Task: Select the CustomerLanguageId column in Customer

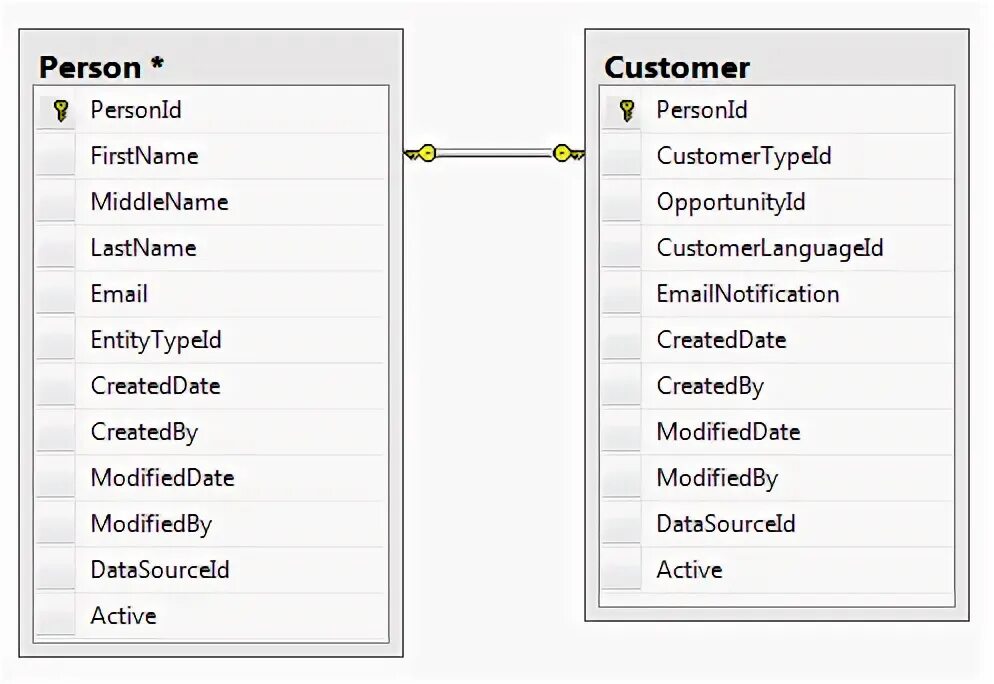Action: (770, 248)
